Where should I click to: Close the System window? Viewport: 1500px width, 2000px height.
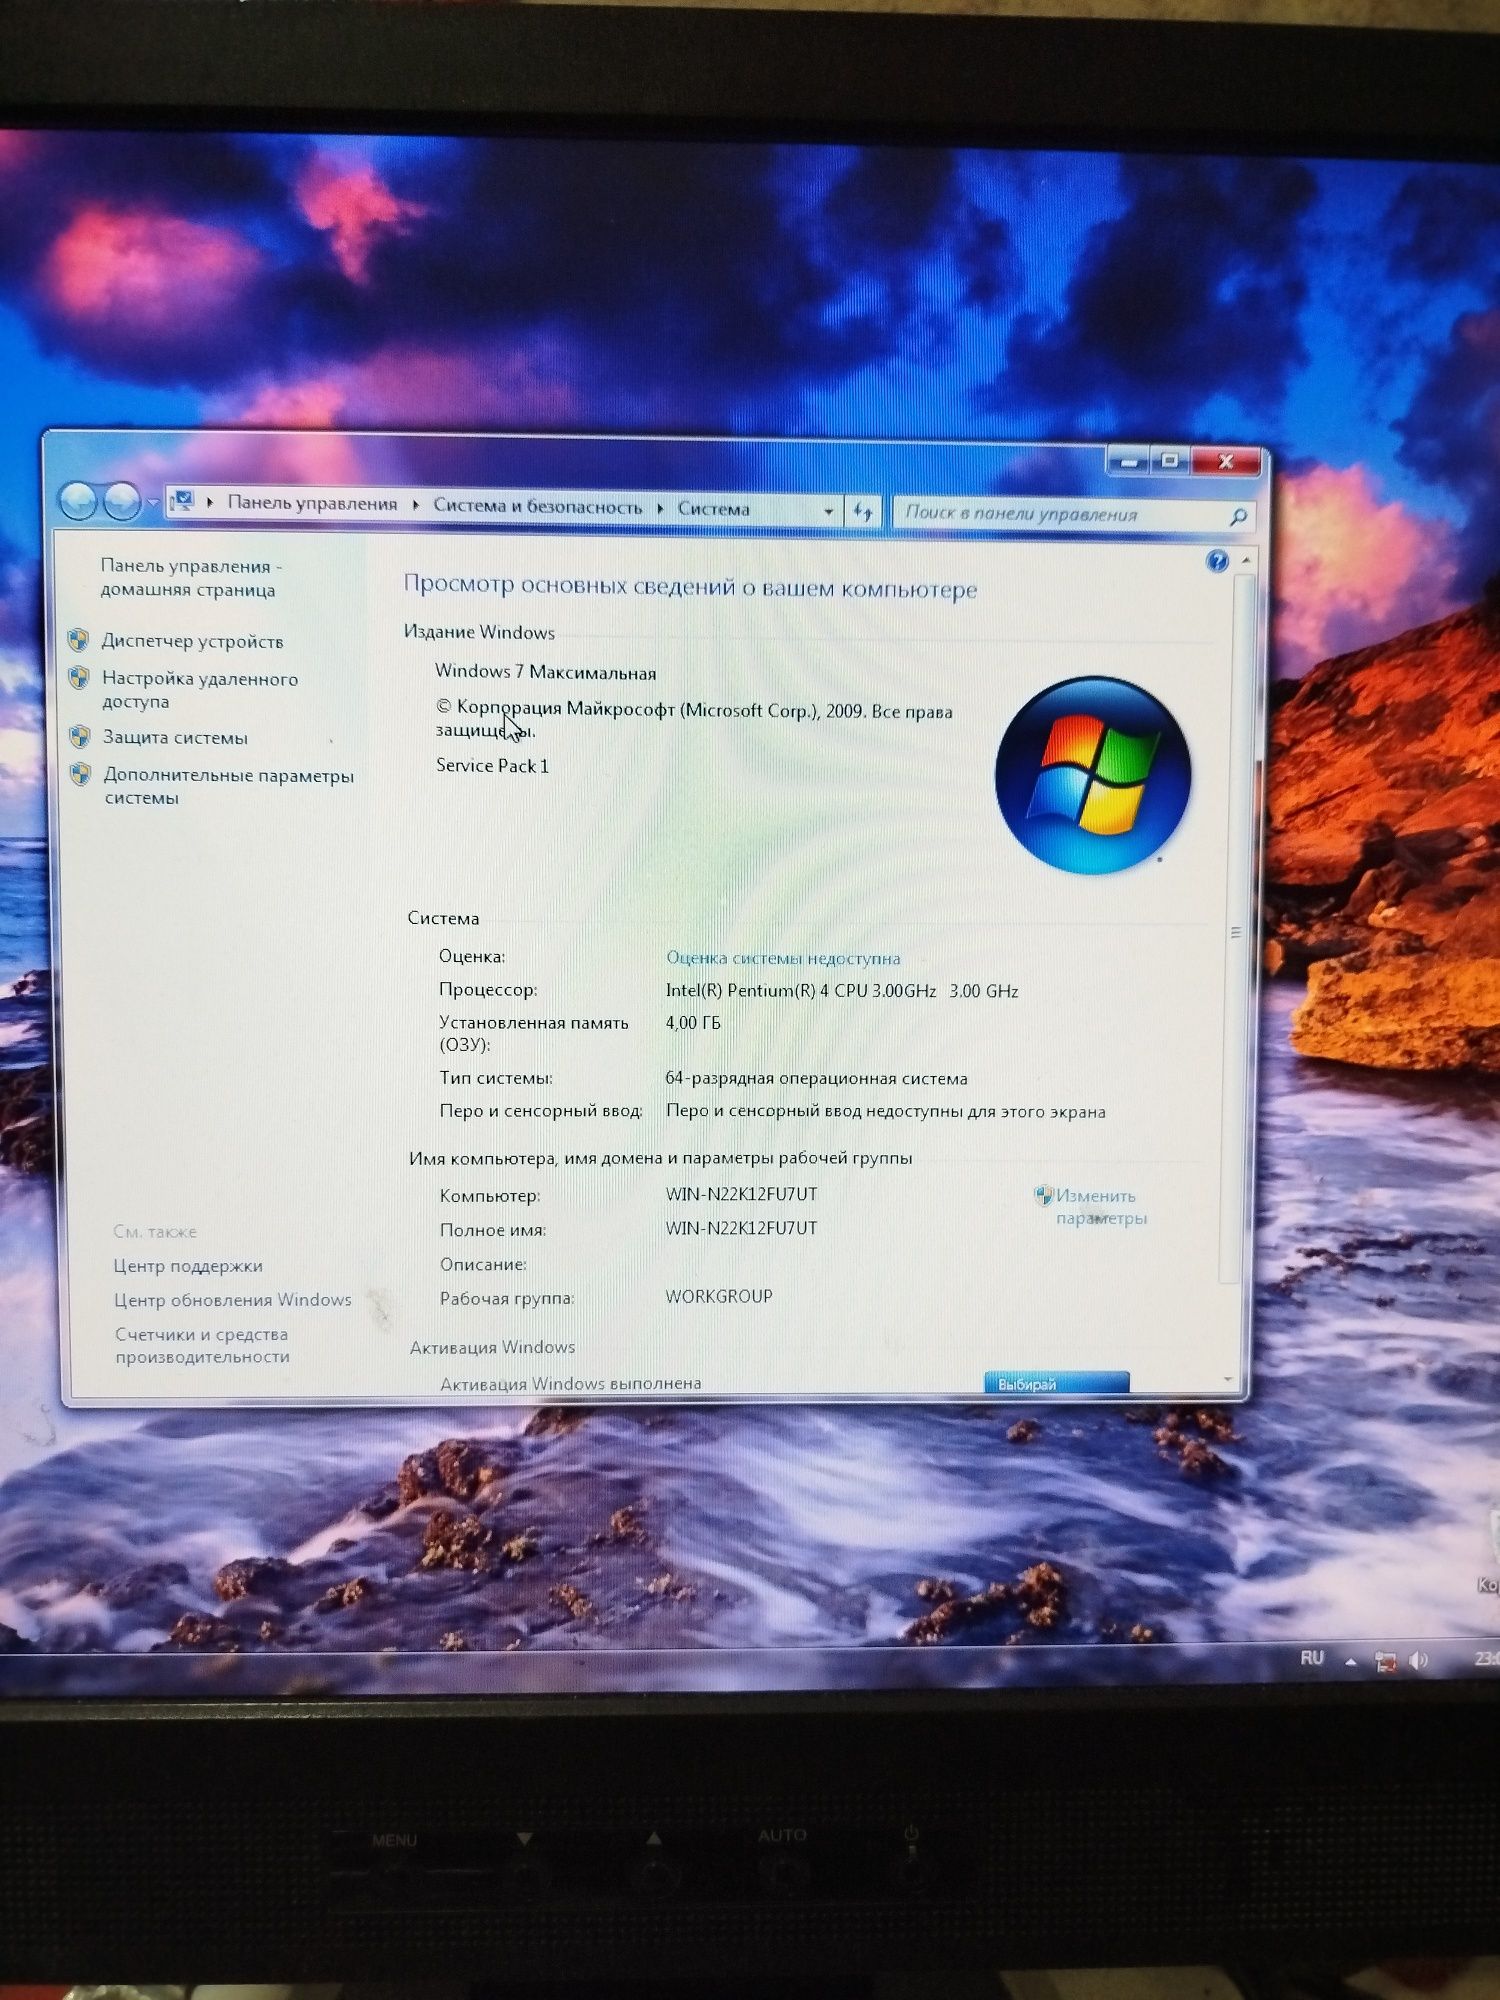click(x=1226, y=461)
